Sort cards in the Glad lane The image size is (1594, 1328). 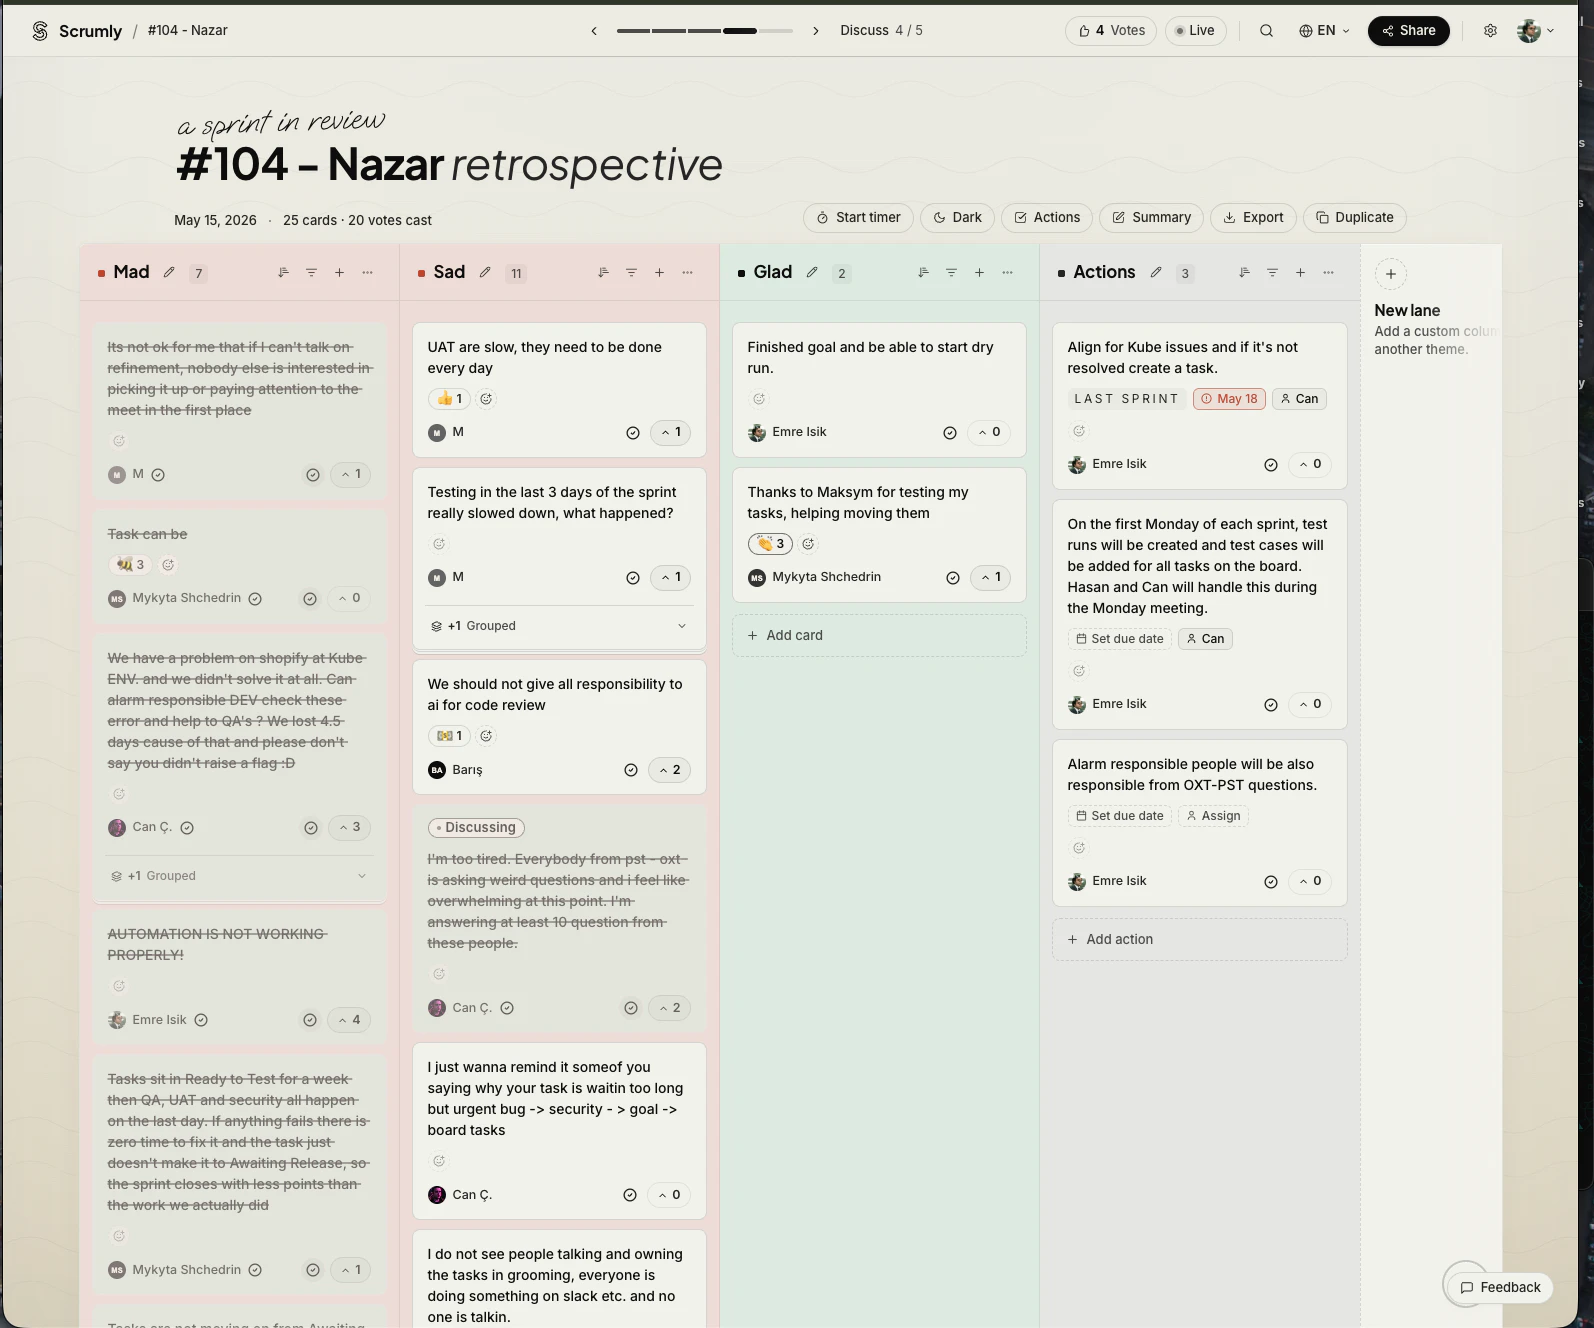pos(923,272)
